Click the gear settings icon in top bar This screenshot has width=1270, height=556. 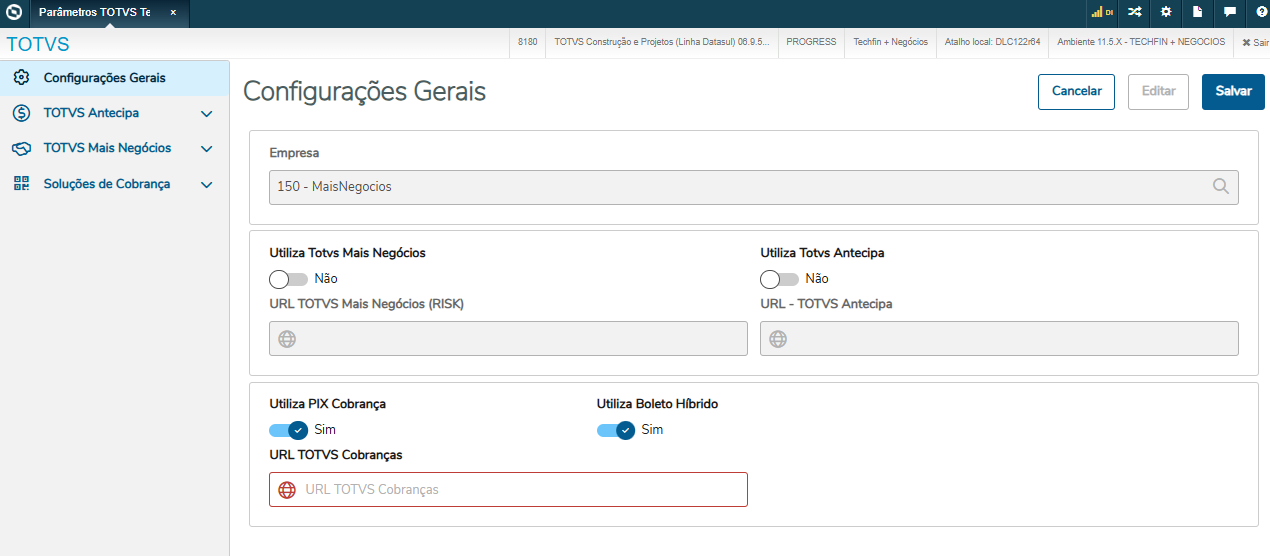click(1166, 13)
